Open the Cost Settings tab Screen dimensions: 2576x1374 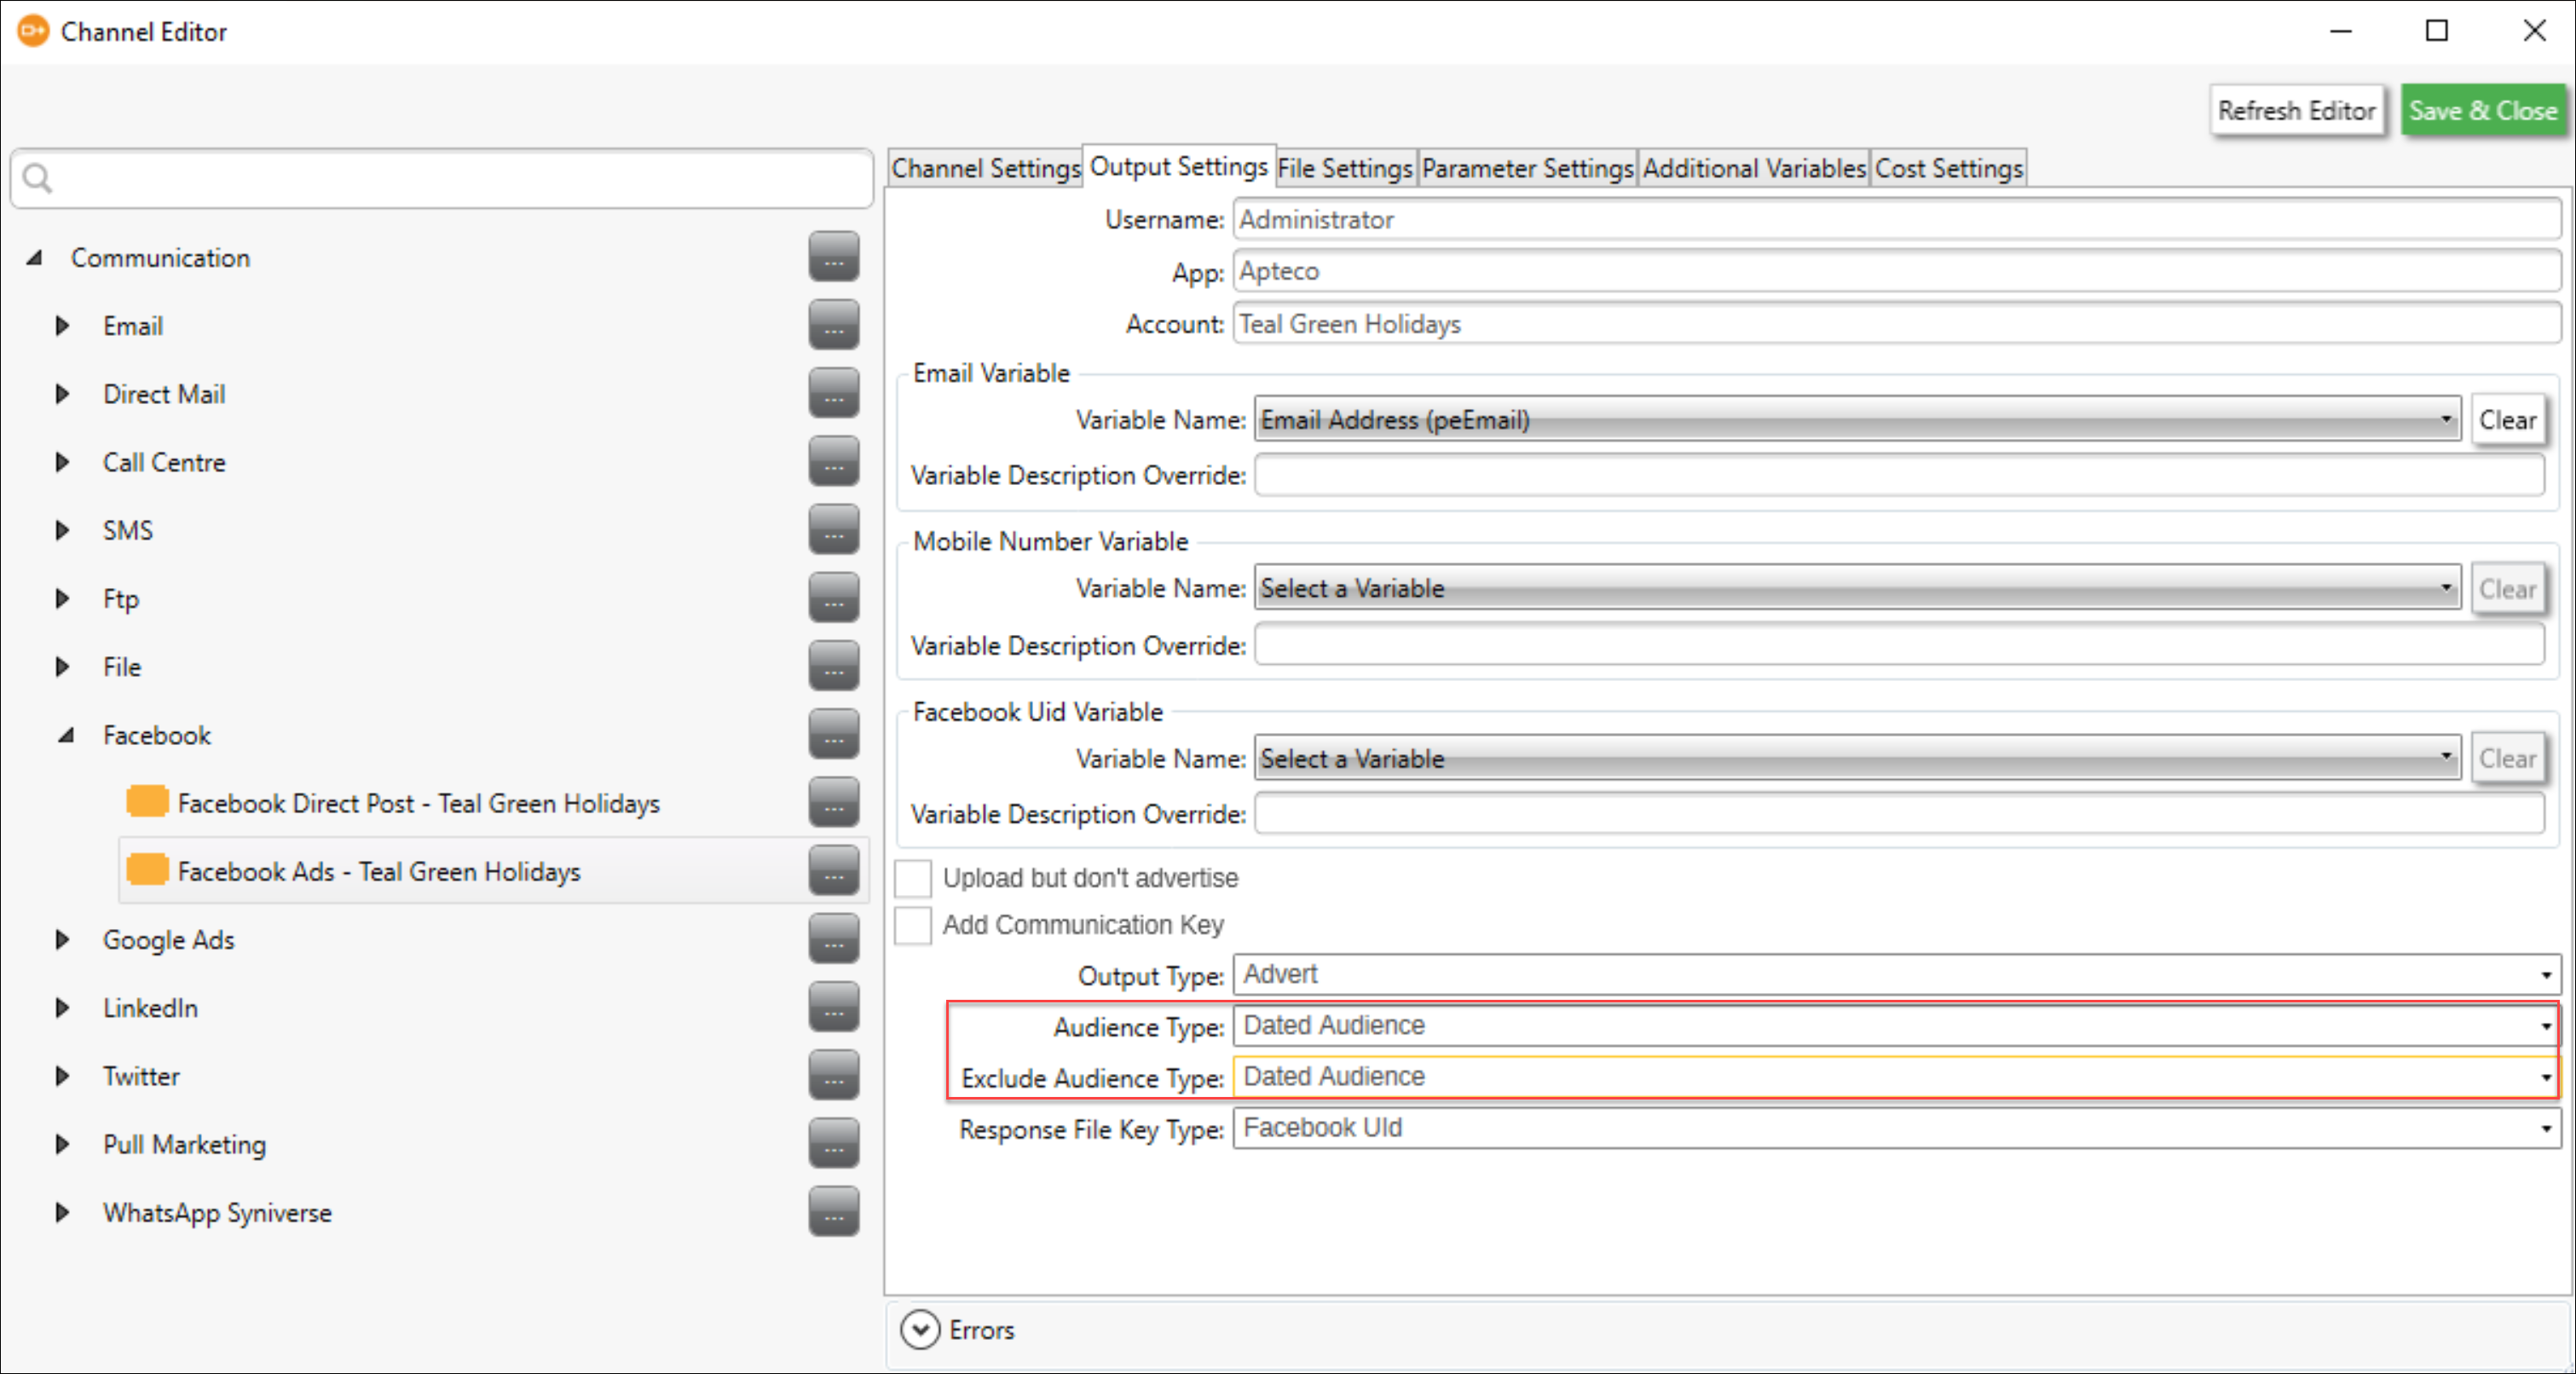click(1949, 168)
